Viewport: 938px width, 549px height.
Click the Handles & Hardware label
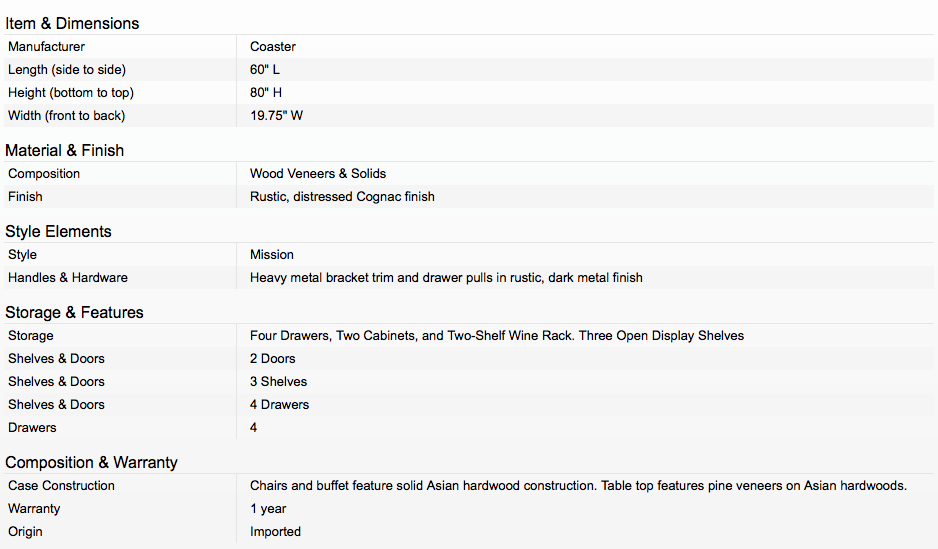click(68, 277)
